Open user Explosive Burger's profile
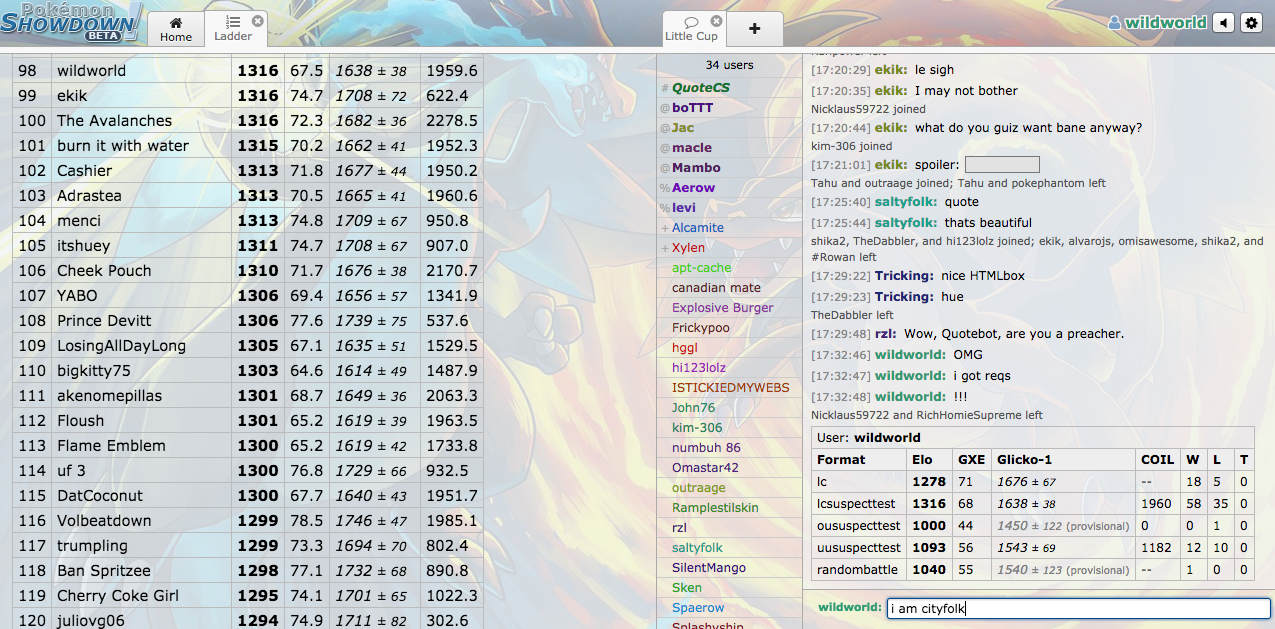The height and width of the screenshot is (629, 1275). pyautogui.click(x=722, y=308)
